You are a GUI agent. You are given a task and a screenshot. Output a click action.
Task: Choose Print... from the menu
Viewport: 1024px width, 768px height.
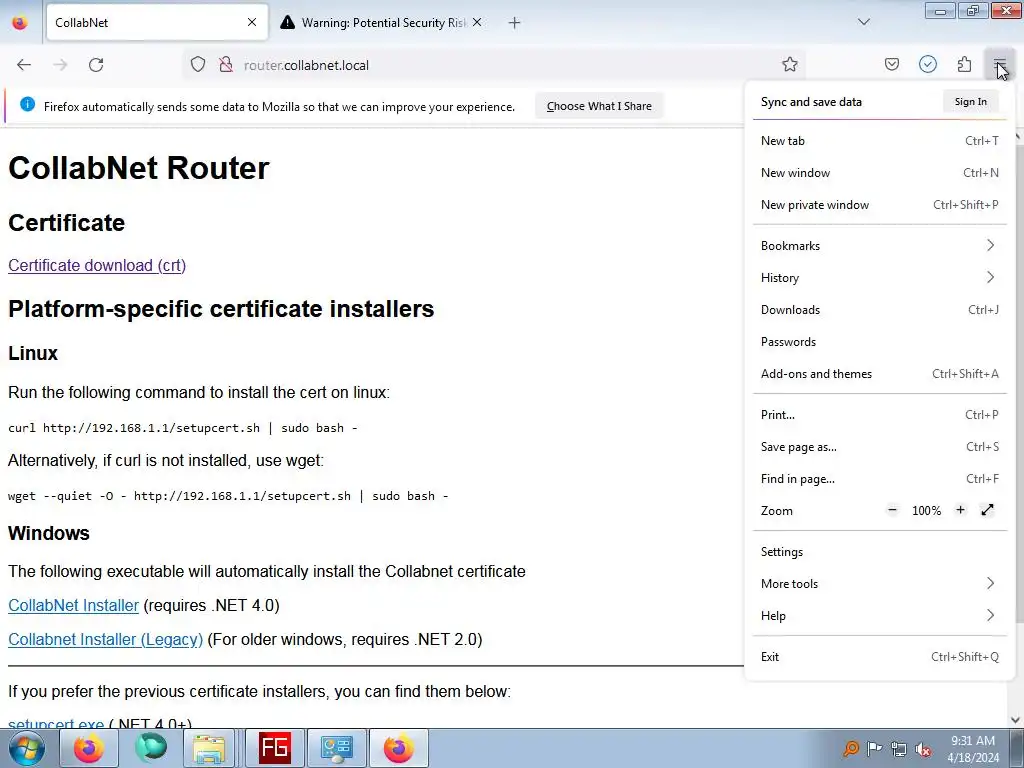pyautogui.click(x=879, y=415)
